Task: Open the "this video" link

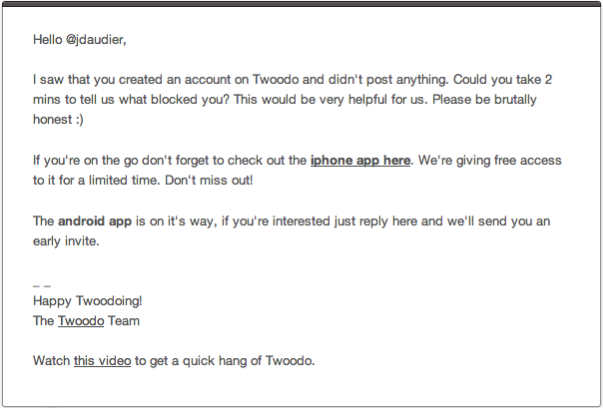Action: [102, 360]
